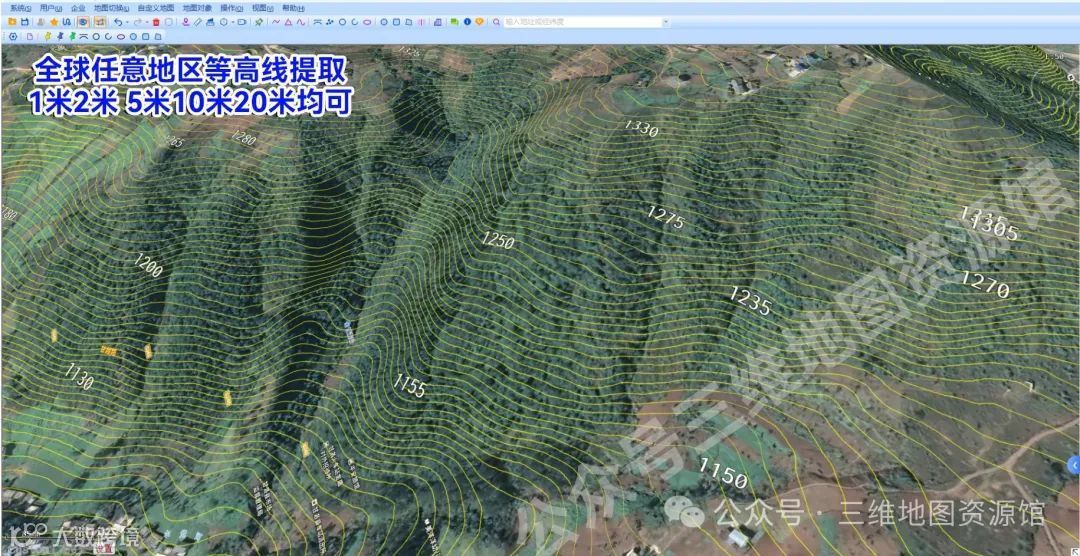Click the yellow map marker near contour 1130
This screenshot has height=556, width=1080.
tap(54, 336)
